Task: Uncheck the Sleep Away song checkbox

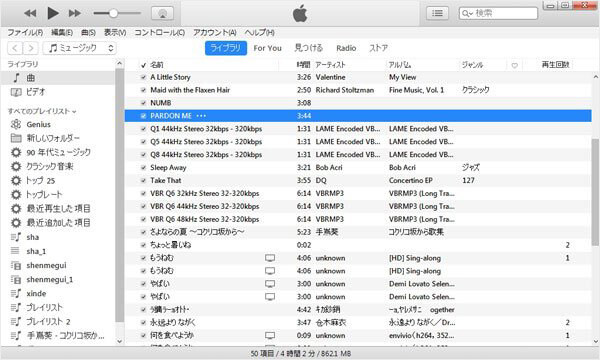Action: [x=143, y=168]
